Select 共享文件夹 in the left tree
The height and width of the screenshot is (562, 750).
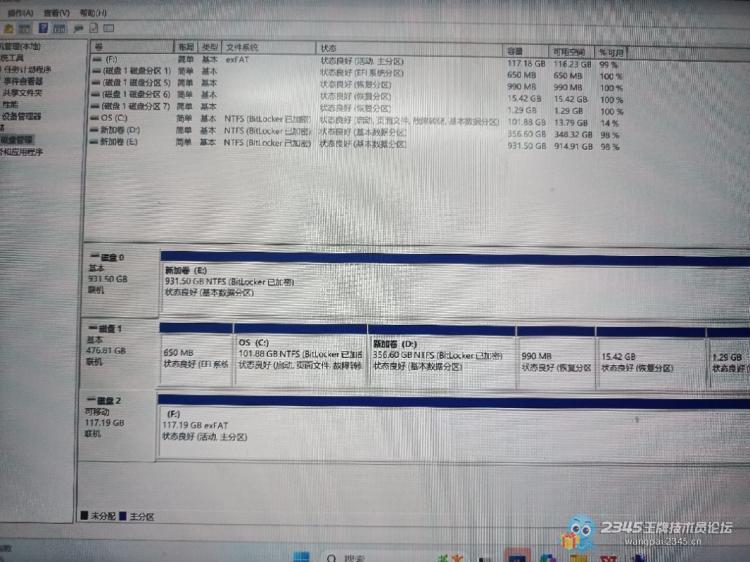coord(22,92)
